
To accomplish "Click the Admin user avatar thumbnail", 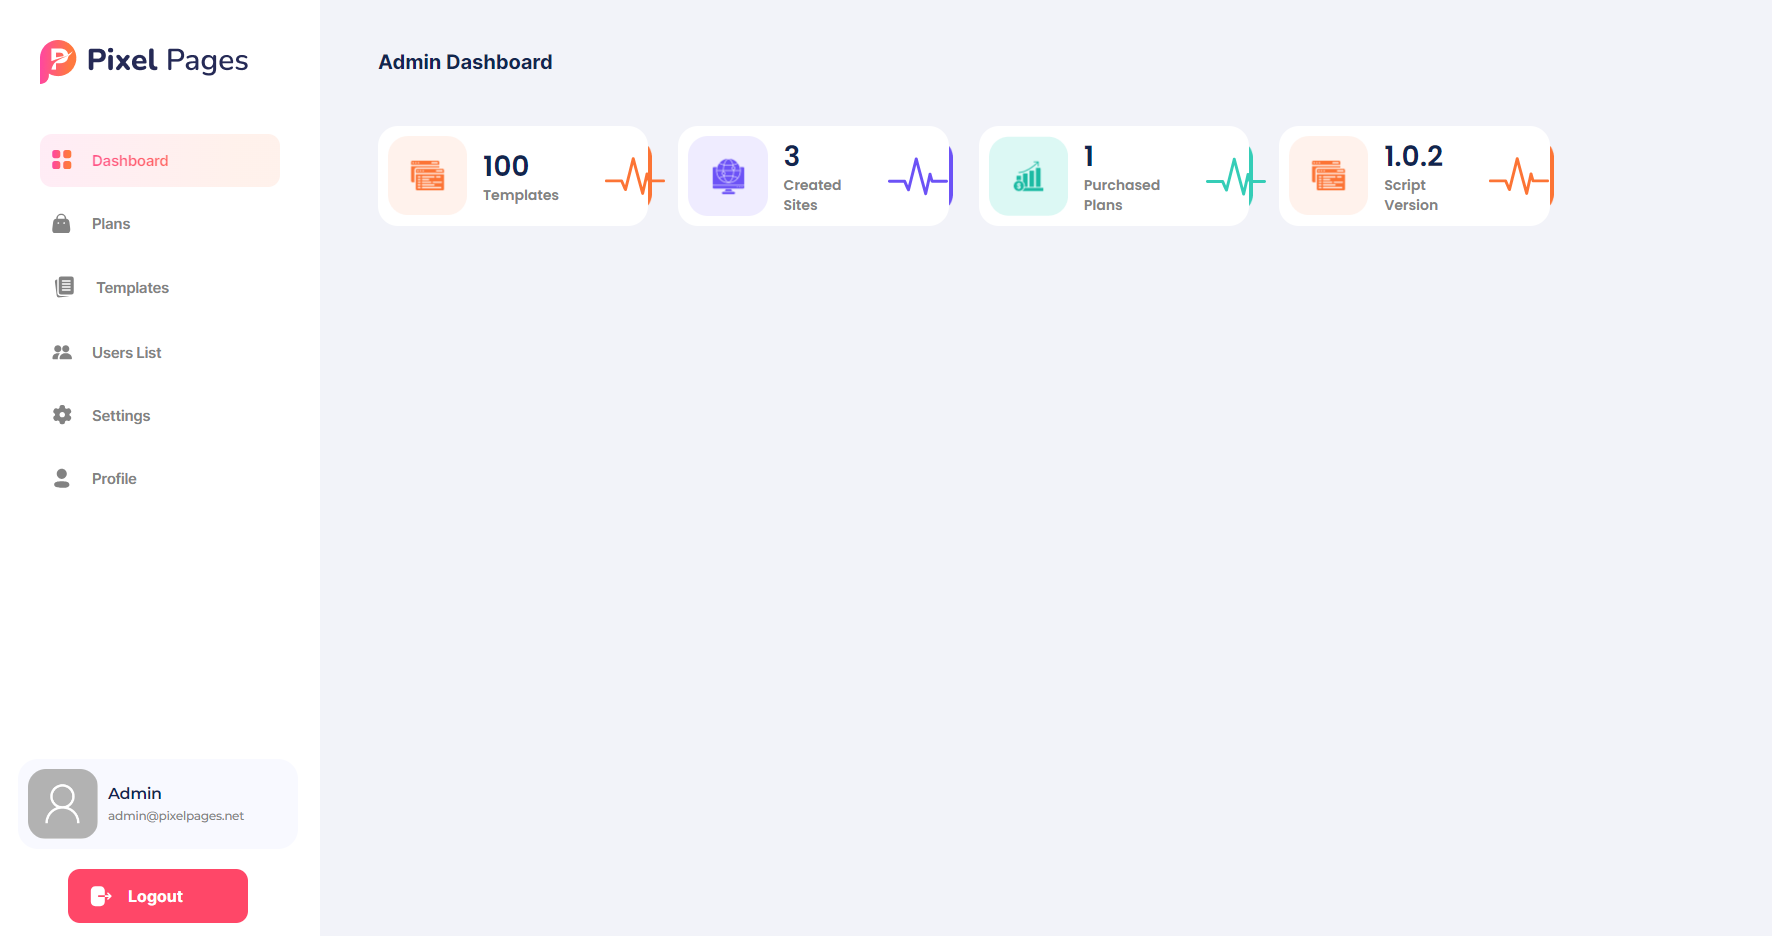I will point(63,803).
